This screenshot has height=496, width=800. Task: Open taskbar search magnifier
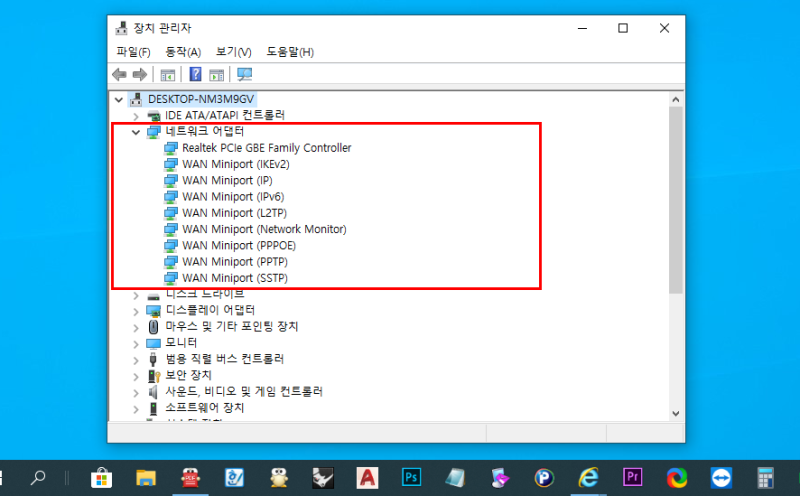click(38, 478)
